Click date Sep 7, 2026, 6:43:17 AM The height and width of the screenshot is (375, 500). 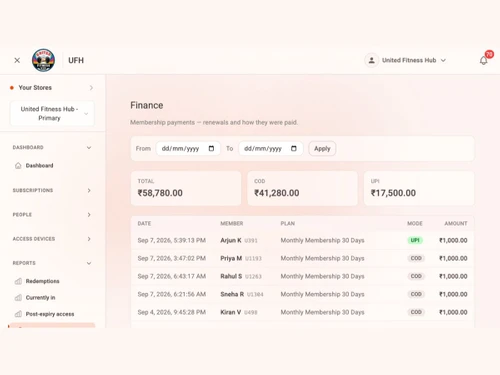[x=172, y=276]
